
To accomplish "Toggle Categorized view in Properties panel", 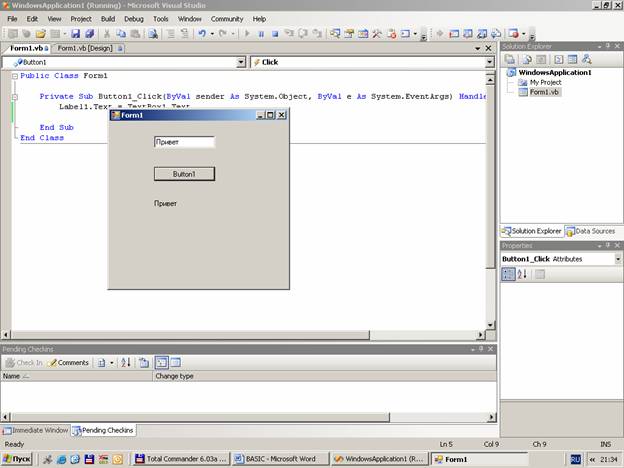I will tap(508, 274).
